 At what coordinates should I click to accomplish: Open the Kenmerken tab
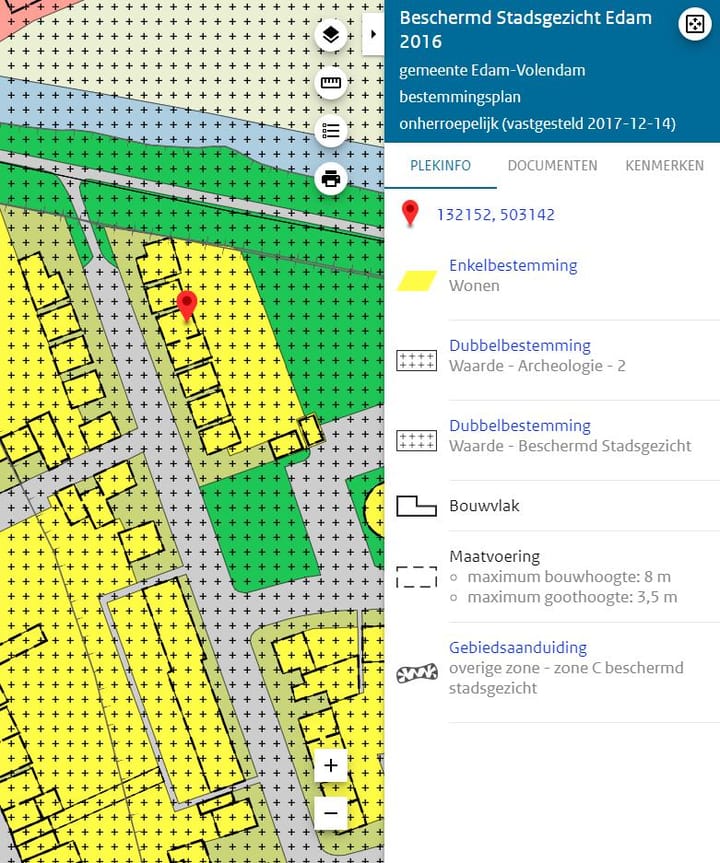[x=664, y=166]
